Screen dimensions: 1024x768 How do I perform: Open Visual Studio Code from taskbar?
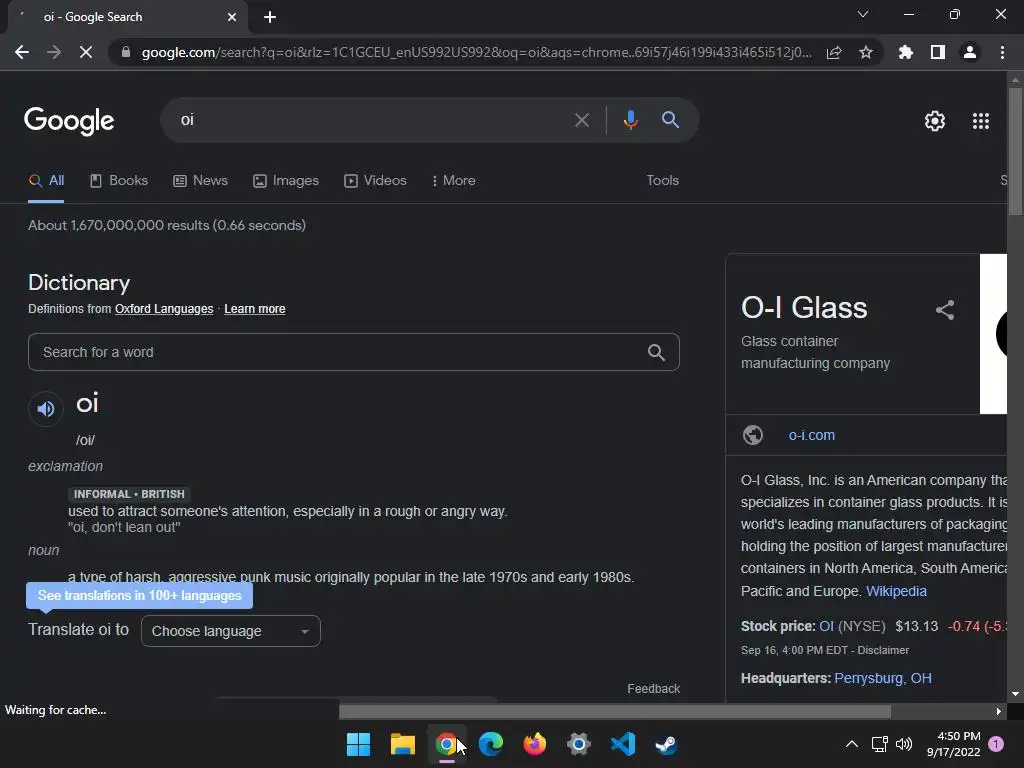(x=623, y=744)
